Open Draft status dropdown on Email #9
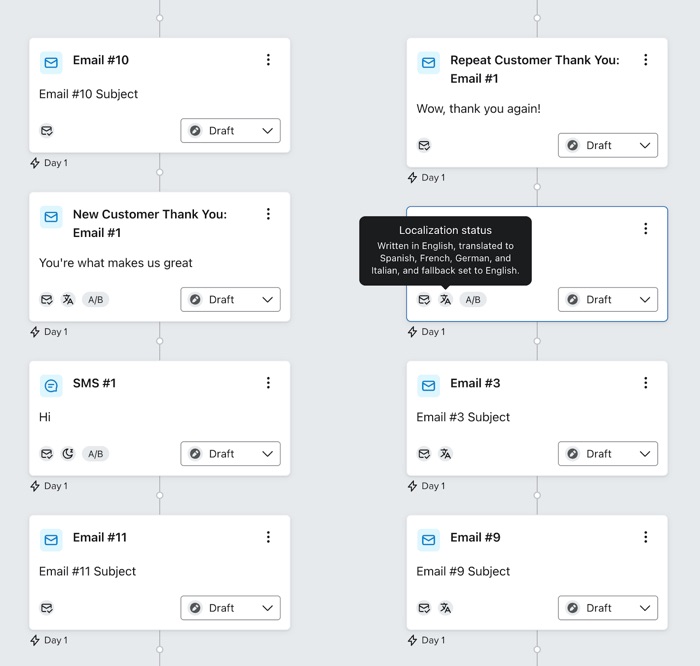The width and height of the screenshot is (700, 666). coord(608,608)
